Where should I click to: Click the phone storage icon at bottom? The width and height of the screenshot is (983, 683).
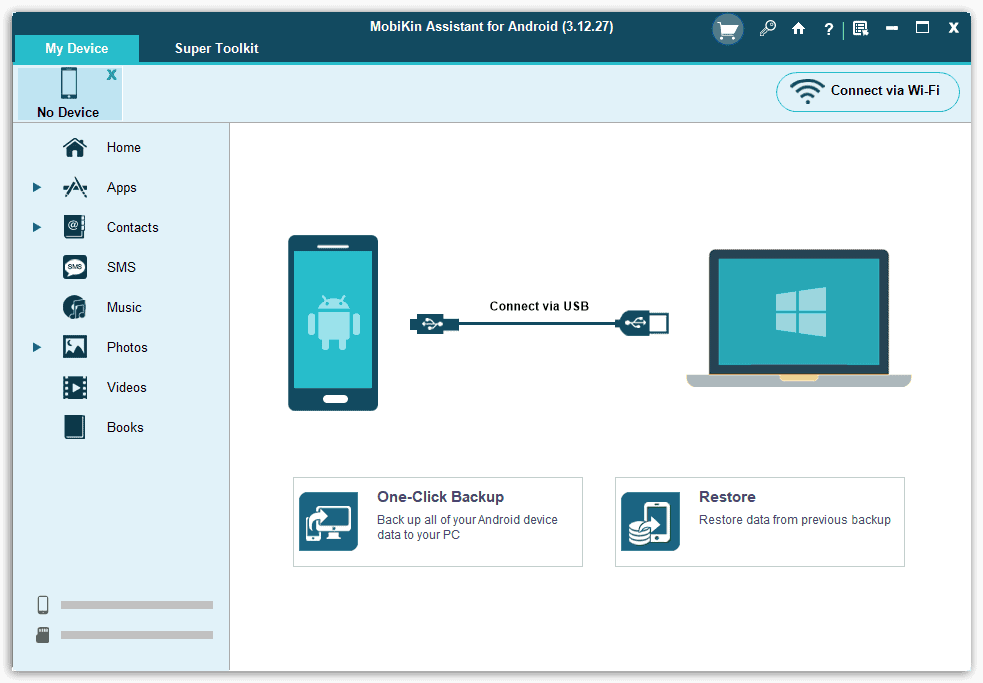(43, 605)
